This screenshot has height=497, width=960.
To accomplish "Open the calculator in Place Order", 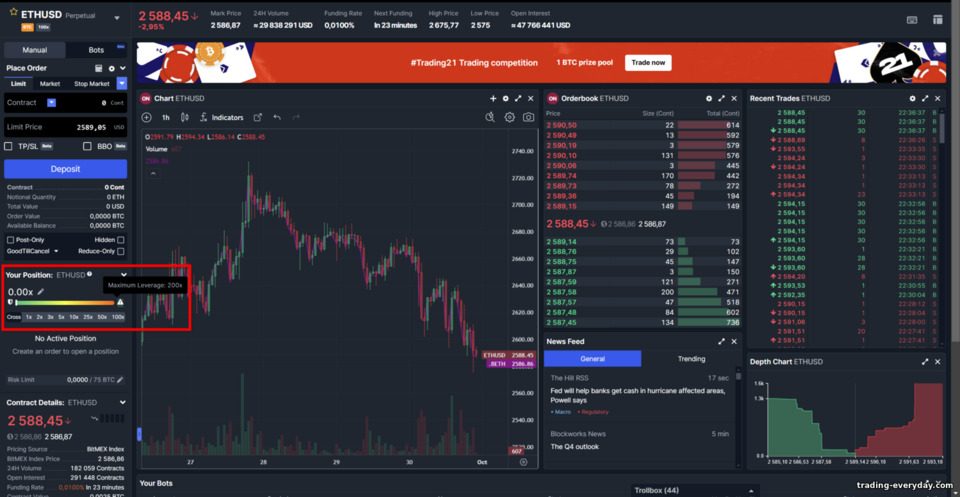I will pos(99,69).
